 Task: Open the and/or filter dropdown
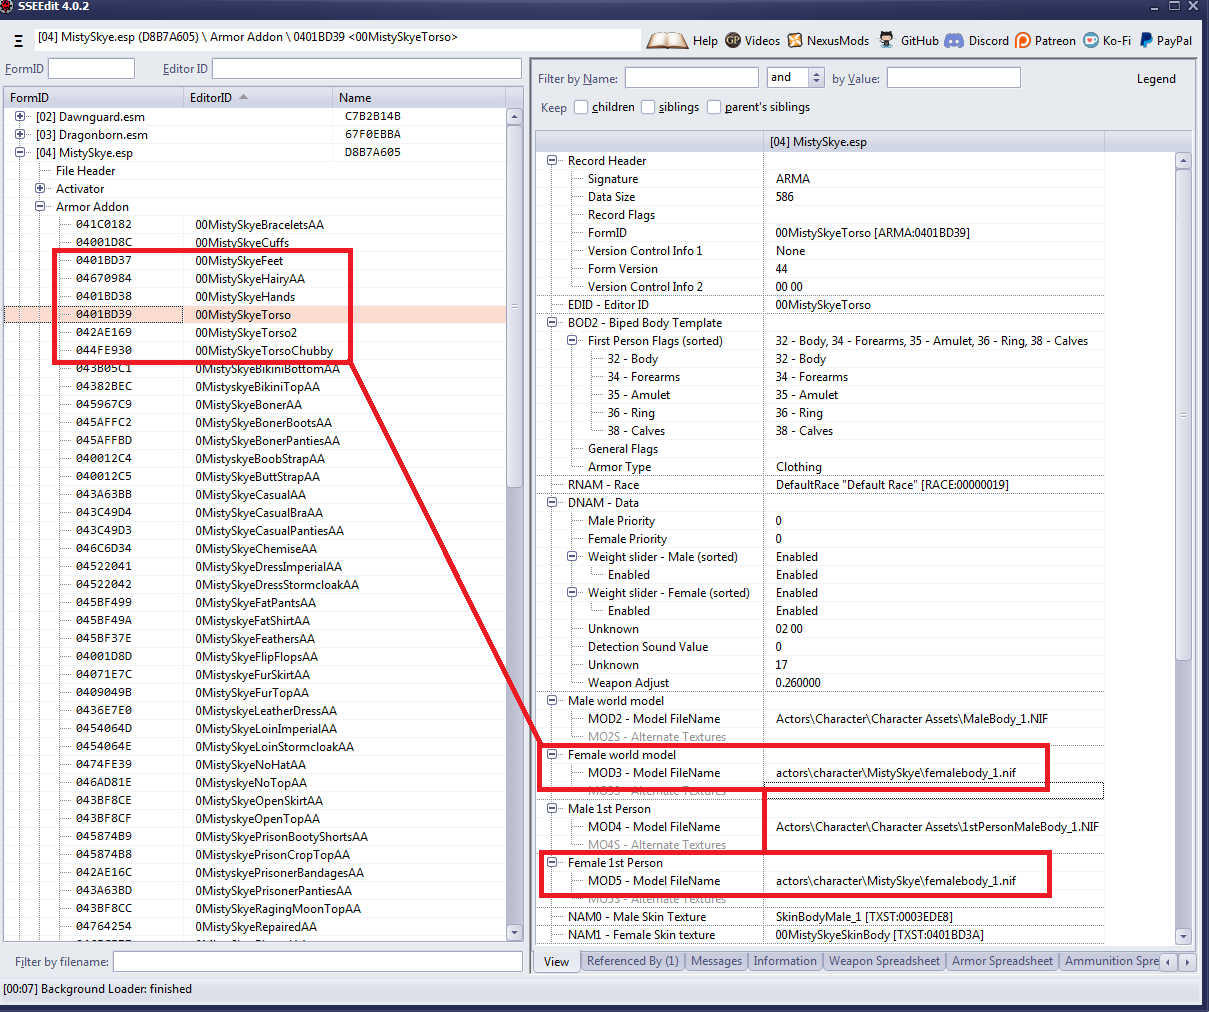(x=816, y=78)
